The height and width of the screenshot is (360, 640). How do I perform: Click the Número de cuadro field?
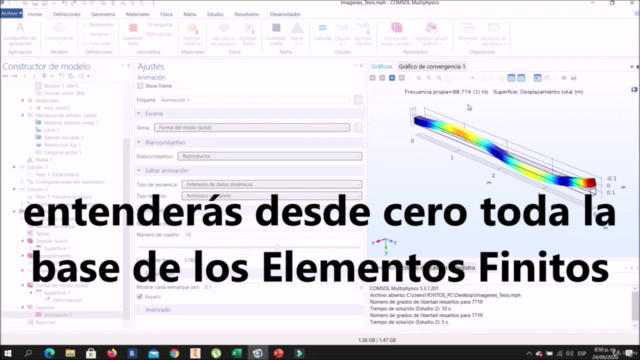272,235
